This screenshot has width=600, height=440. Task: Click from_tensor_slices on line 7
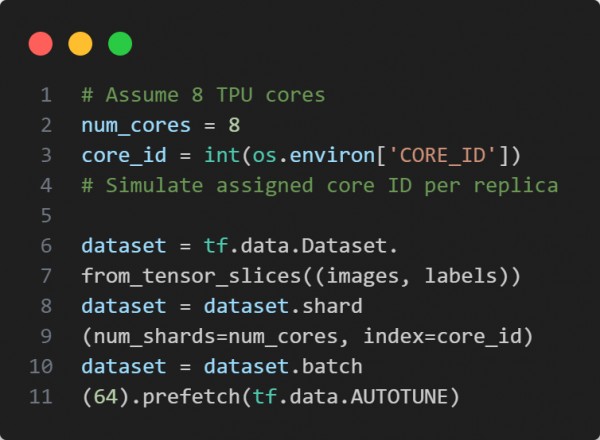click(191, 276)
